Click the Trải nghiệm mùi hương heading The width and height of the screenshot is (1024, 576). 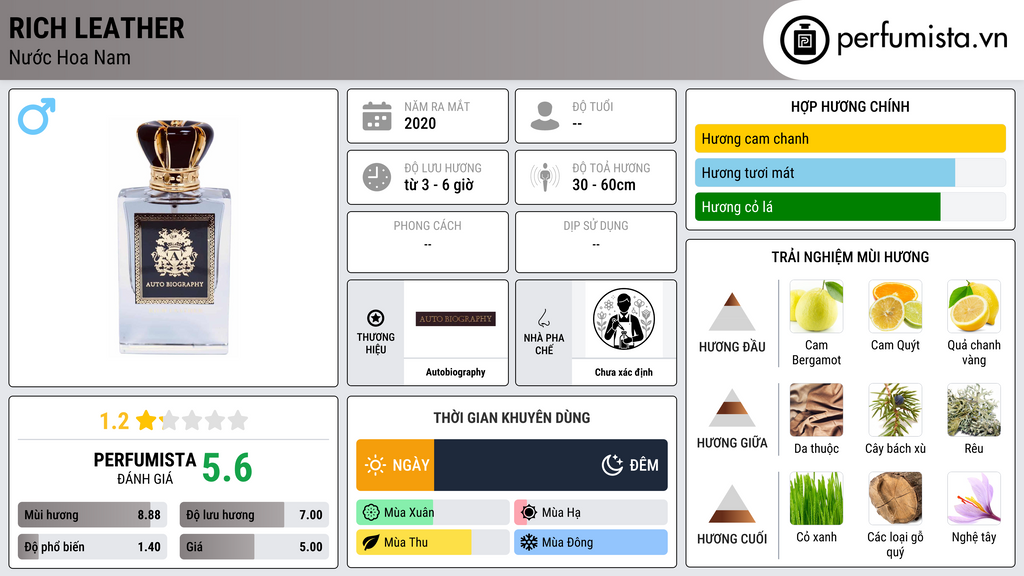tap(850, 257)
